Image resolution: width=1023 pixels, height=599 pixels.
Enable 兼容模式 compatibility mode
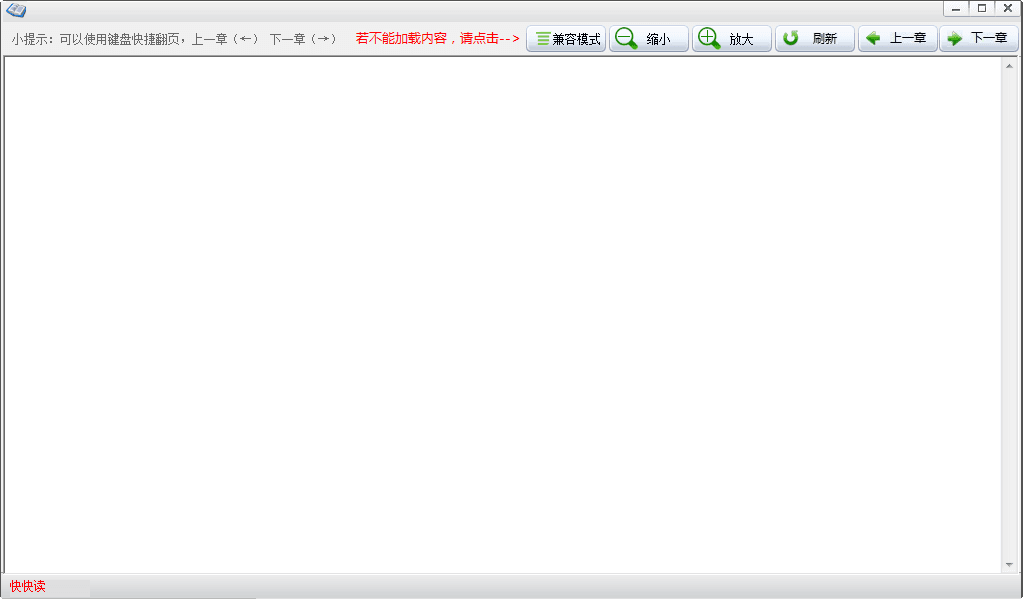coord(566,39)
